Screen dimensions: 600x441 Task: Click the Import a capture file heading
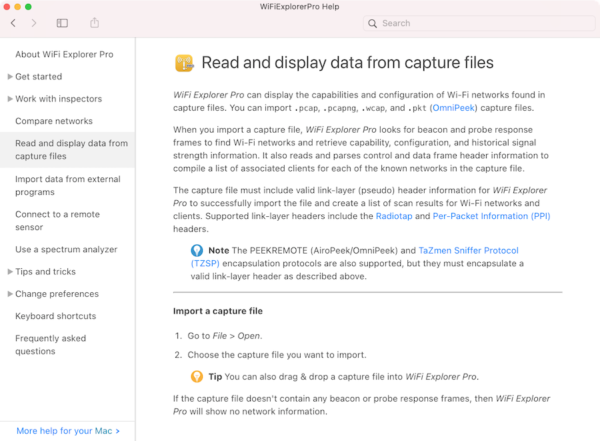[x=218, y=311]
